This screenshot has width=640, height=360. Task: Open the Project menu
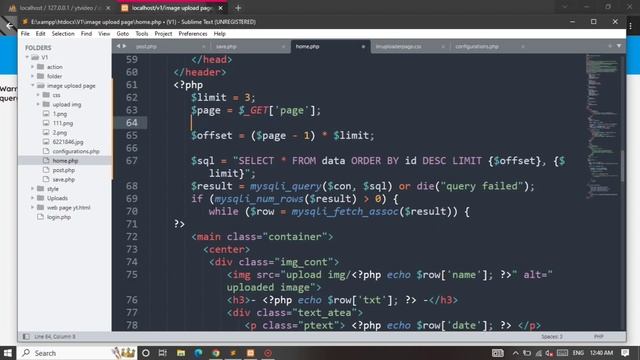coord(163,33)
